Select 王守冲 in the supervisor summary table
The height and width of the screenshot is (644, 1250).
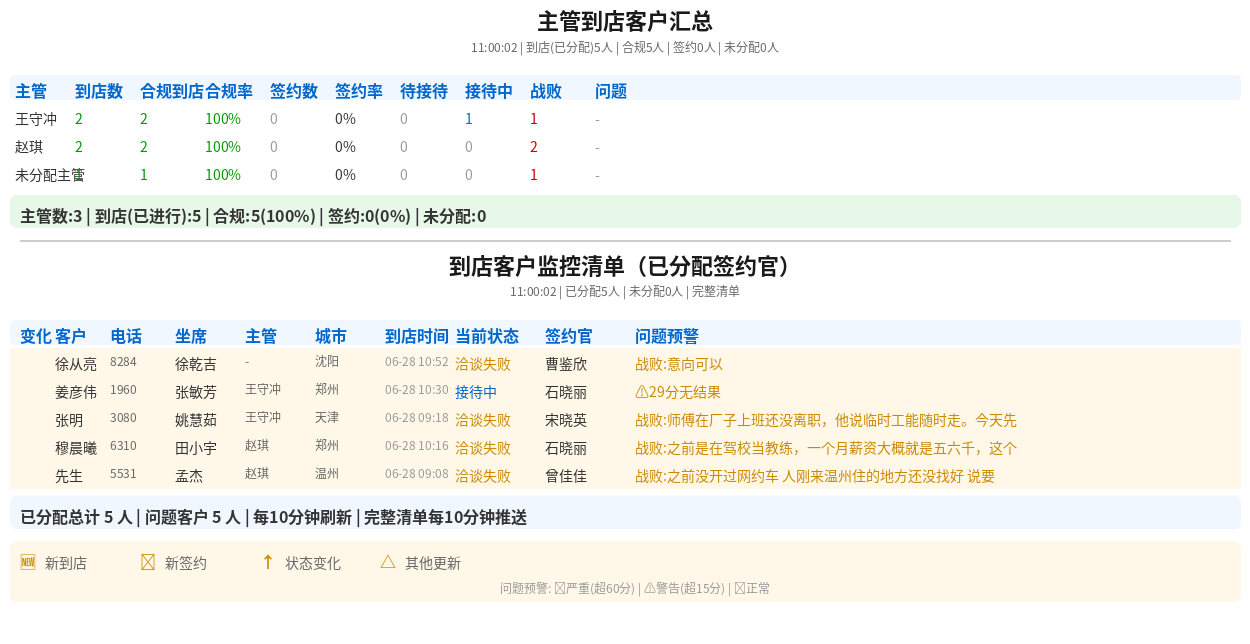[36, 119]
